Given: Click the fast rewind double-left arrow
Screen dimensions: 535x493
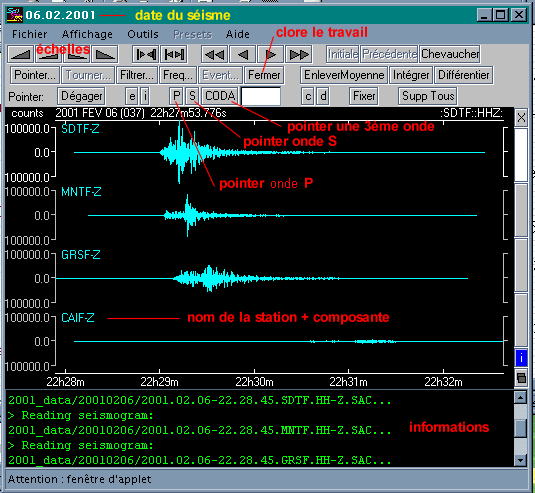Looking at the screenshot, I should tap(215, 54).
